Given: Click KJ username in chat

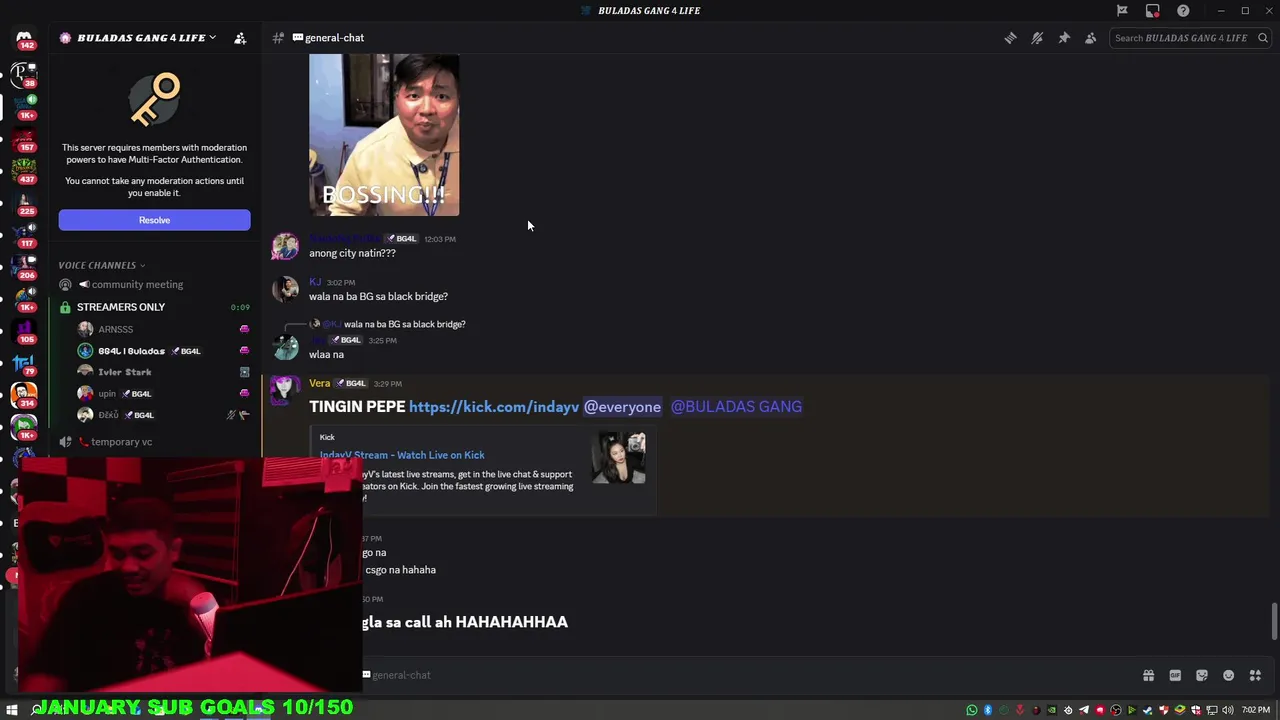Looking at the screenshot, I should pos(315,282).
